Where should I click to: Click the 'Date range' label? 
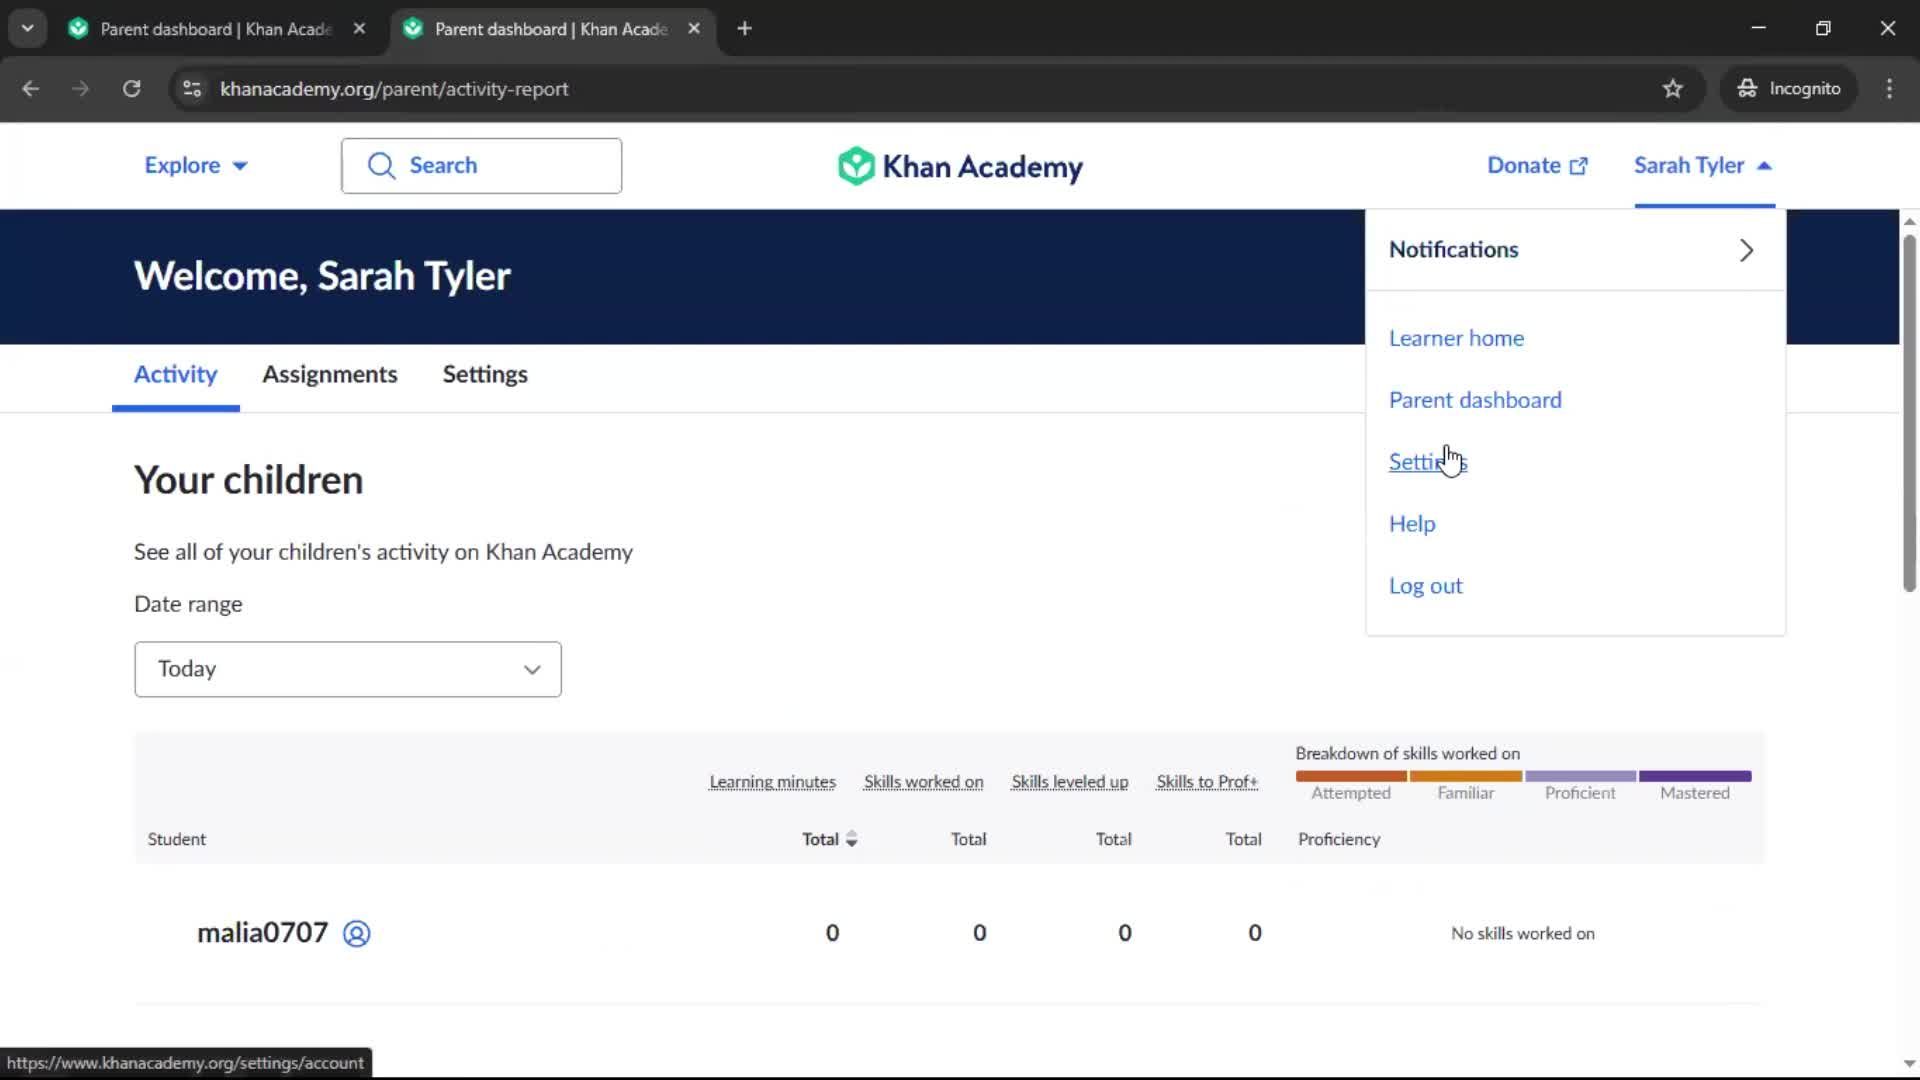(188, 604)
